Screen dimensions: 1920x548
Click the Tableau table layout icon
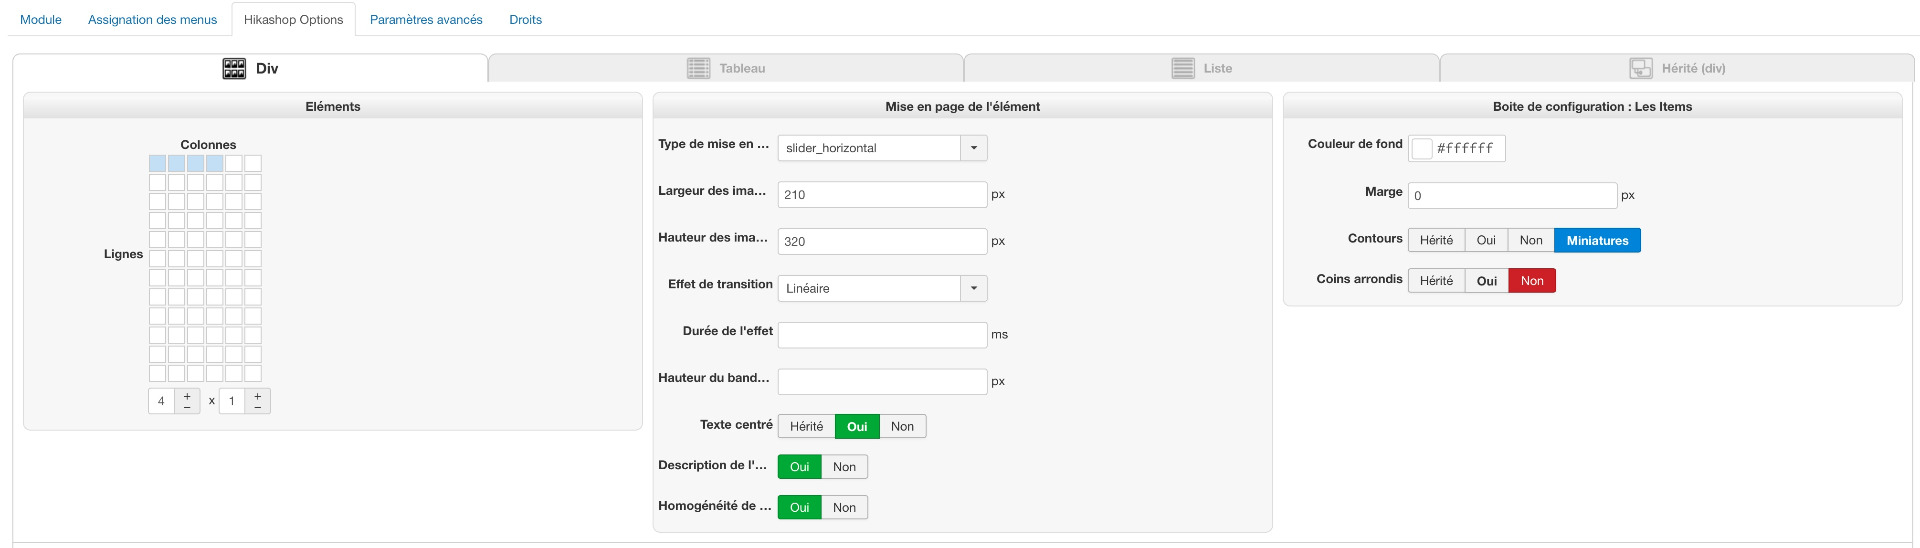point(698,68)
